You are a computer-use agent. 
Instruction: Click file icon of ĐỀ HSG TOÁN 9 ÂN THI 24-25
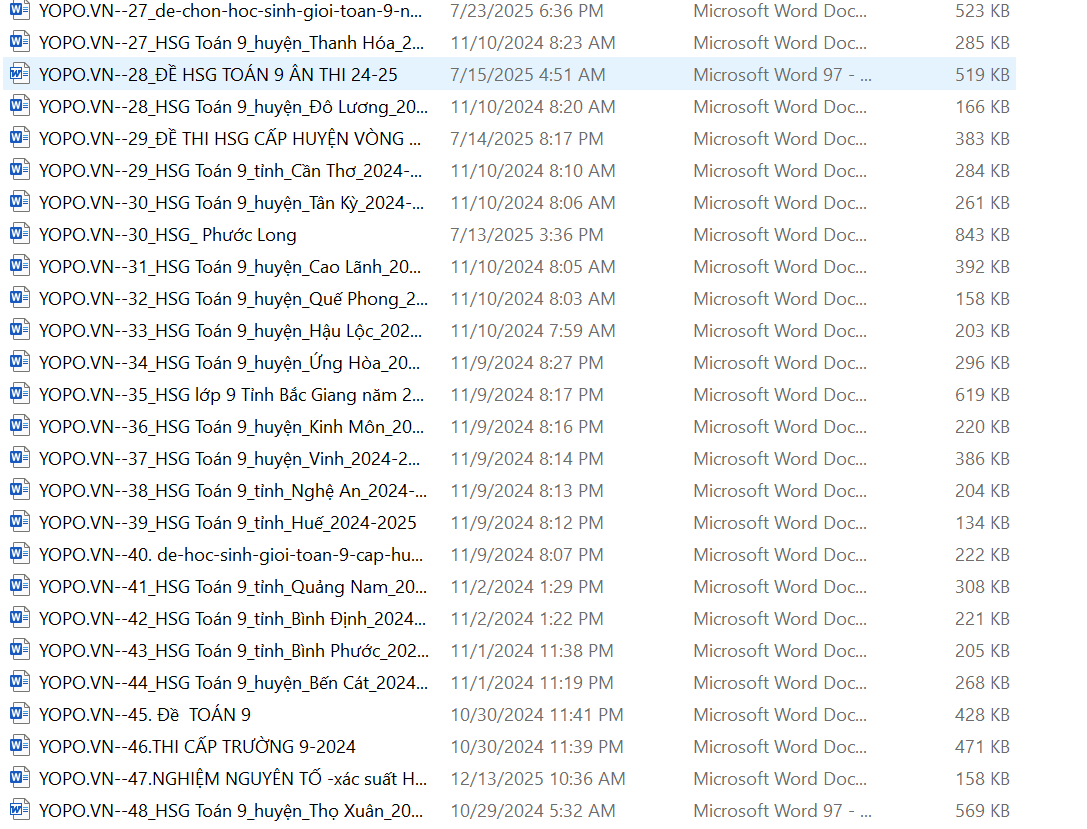(19, 74)
